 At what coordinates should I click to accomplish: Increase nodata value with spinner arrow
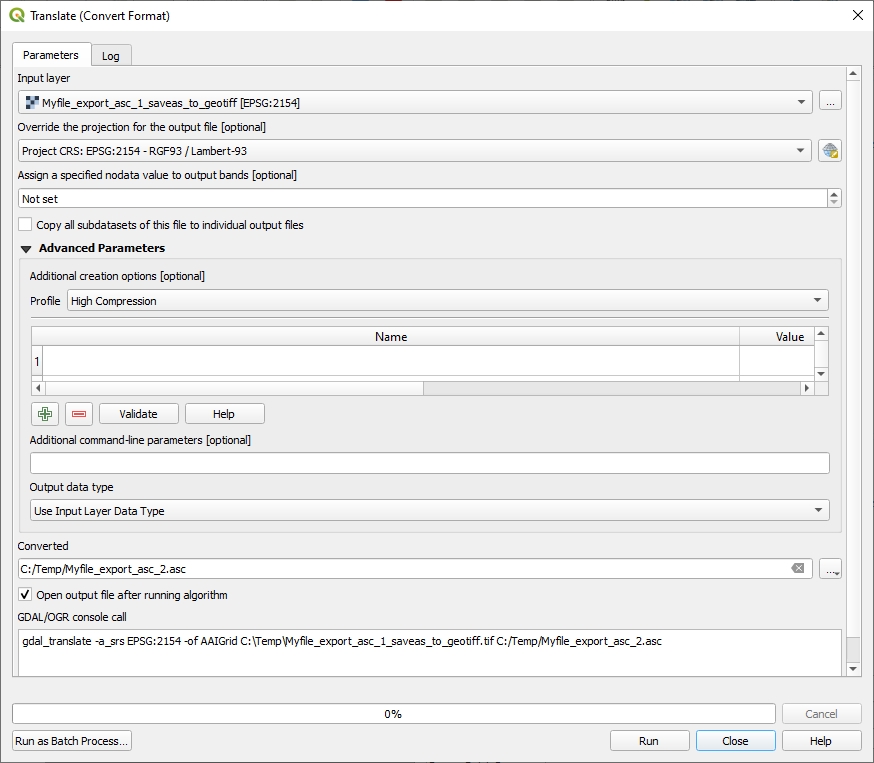tap(834, 194)
